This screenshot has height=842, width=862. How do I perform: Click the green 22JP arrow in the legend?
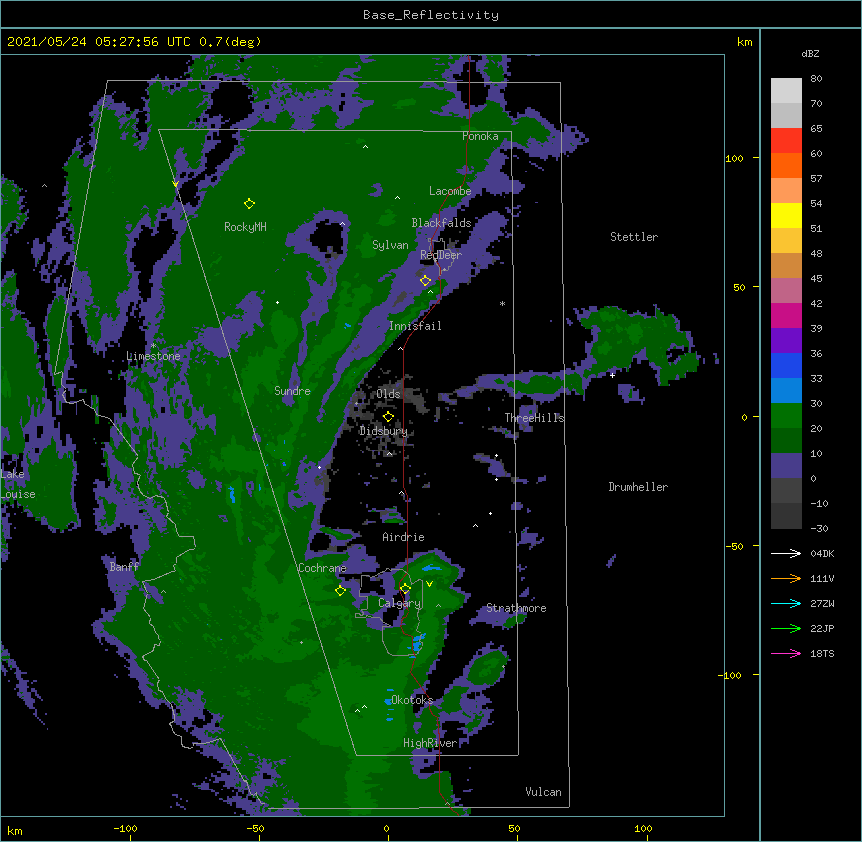tap(786, 628)
